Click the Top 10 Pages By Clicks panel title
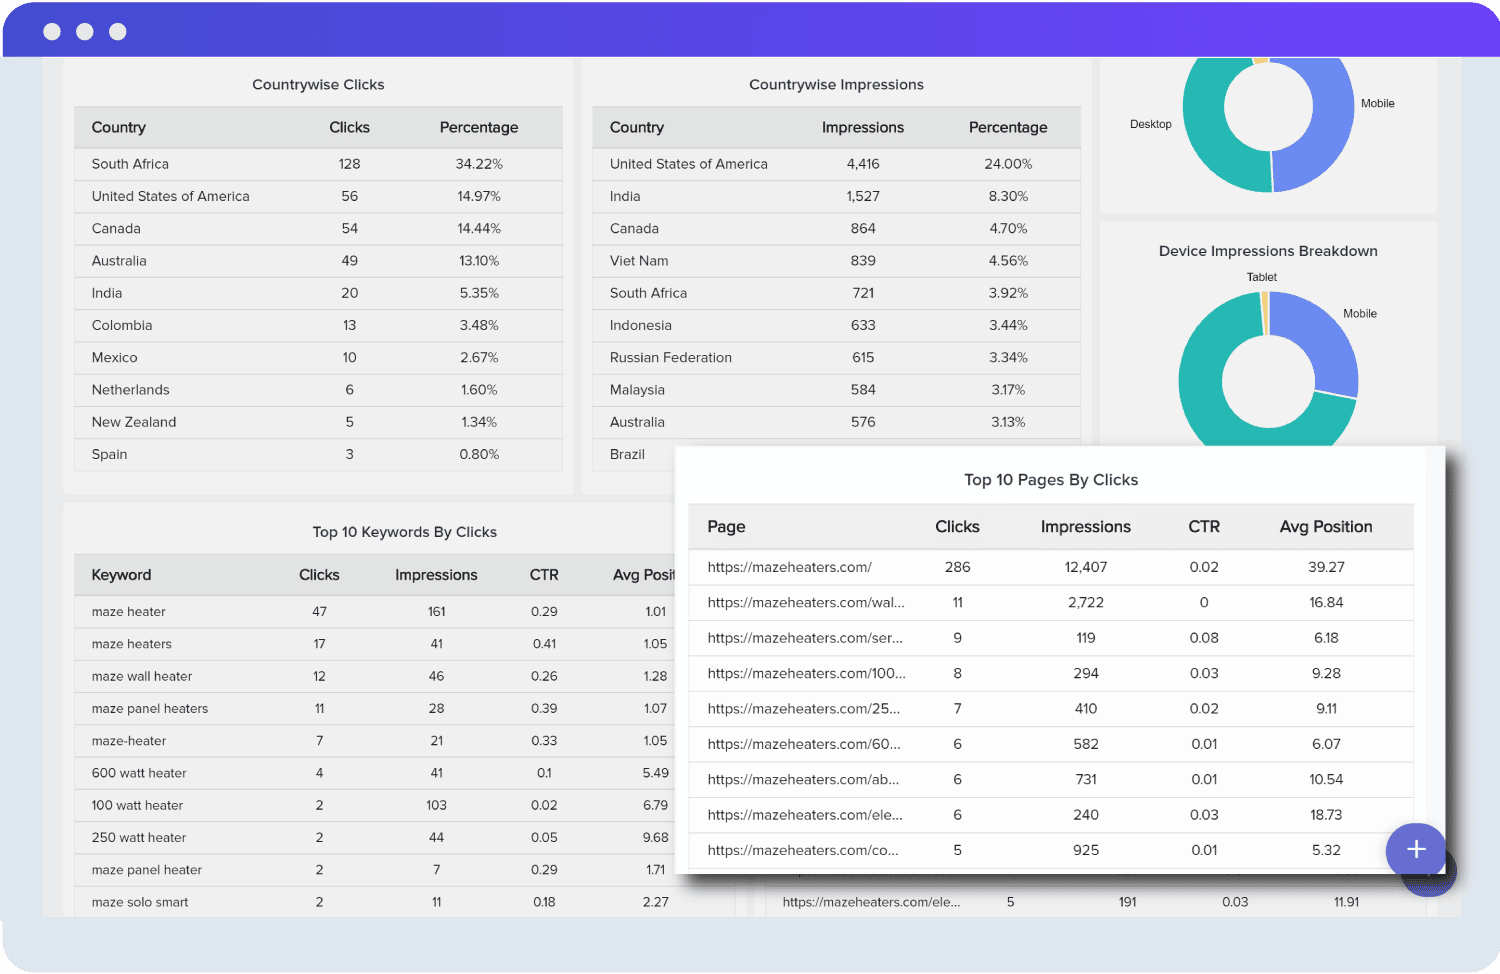Viewport: 1500px width, 974px height. [x=1051, y=479]
